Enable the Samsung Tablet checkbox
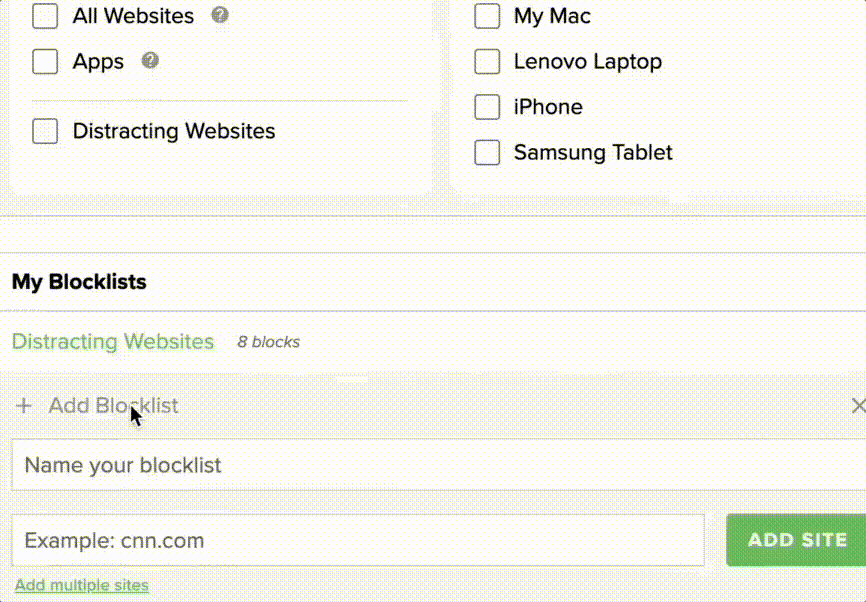This screenshot has height=602, width=866. pyautogui.click(x=487, y=152)
